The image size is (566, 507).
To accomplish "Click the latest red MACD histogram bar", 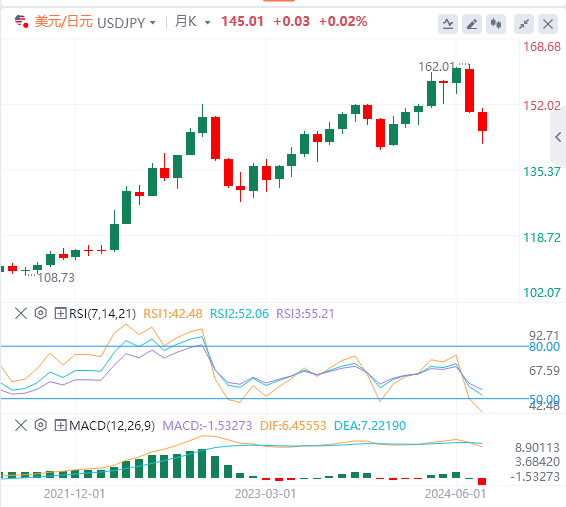I will pyautogui.click(x=482, y=481).
